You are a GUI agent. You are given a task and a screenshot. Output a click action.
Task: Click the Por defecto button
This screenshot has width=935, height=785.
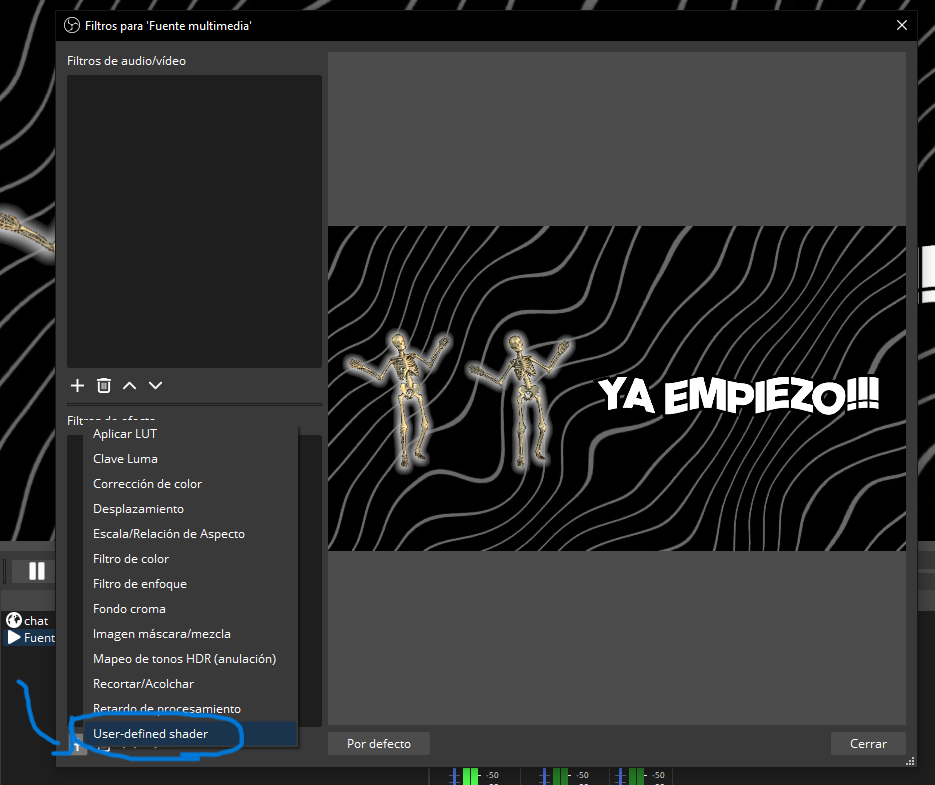click(x=379, y=744)
